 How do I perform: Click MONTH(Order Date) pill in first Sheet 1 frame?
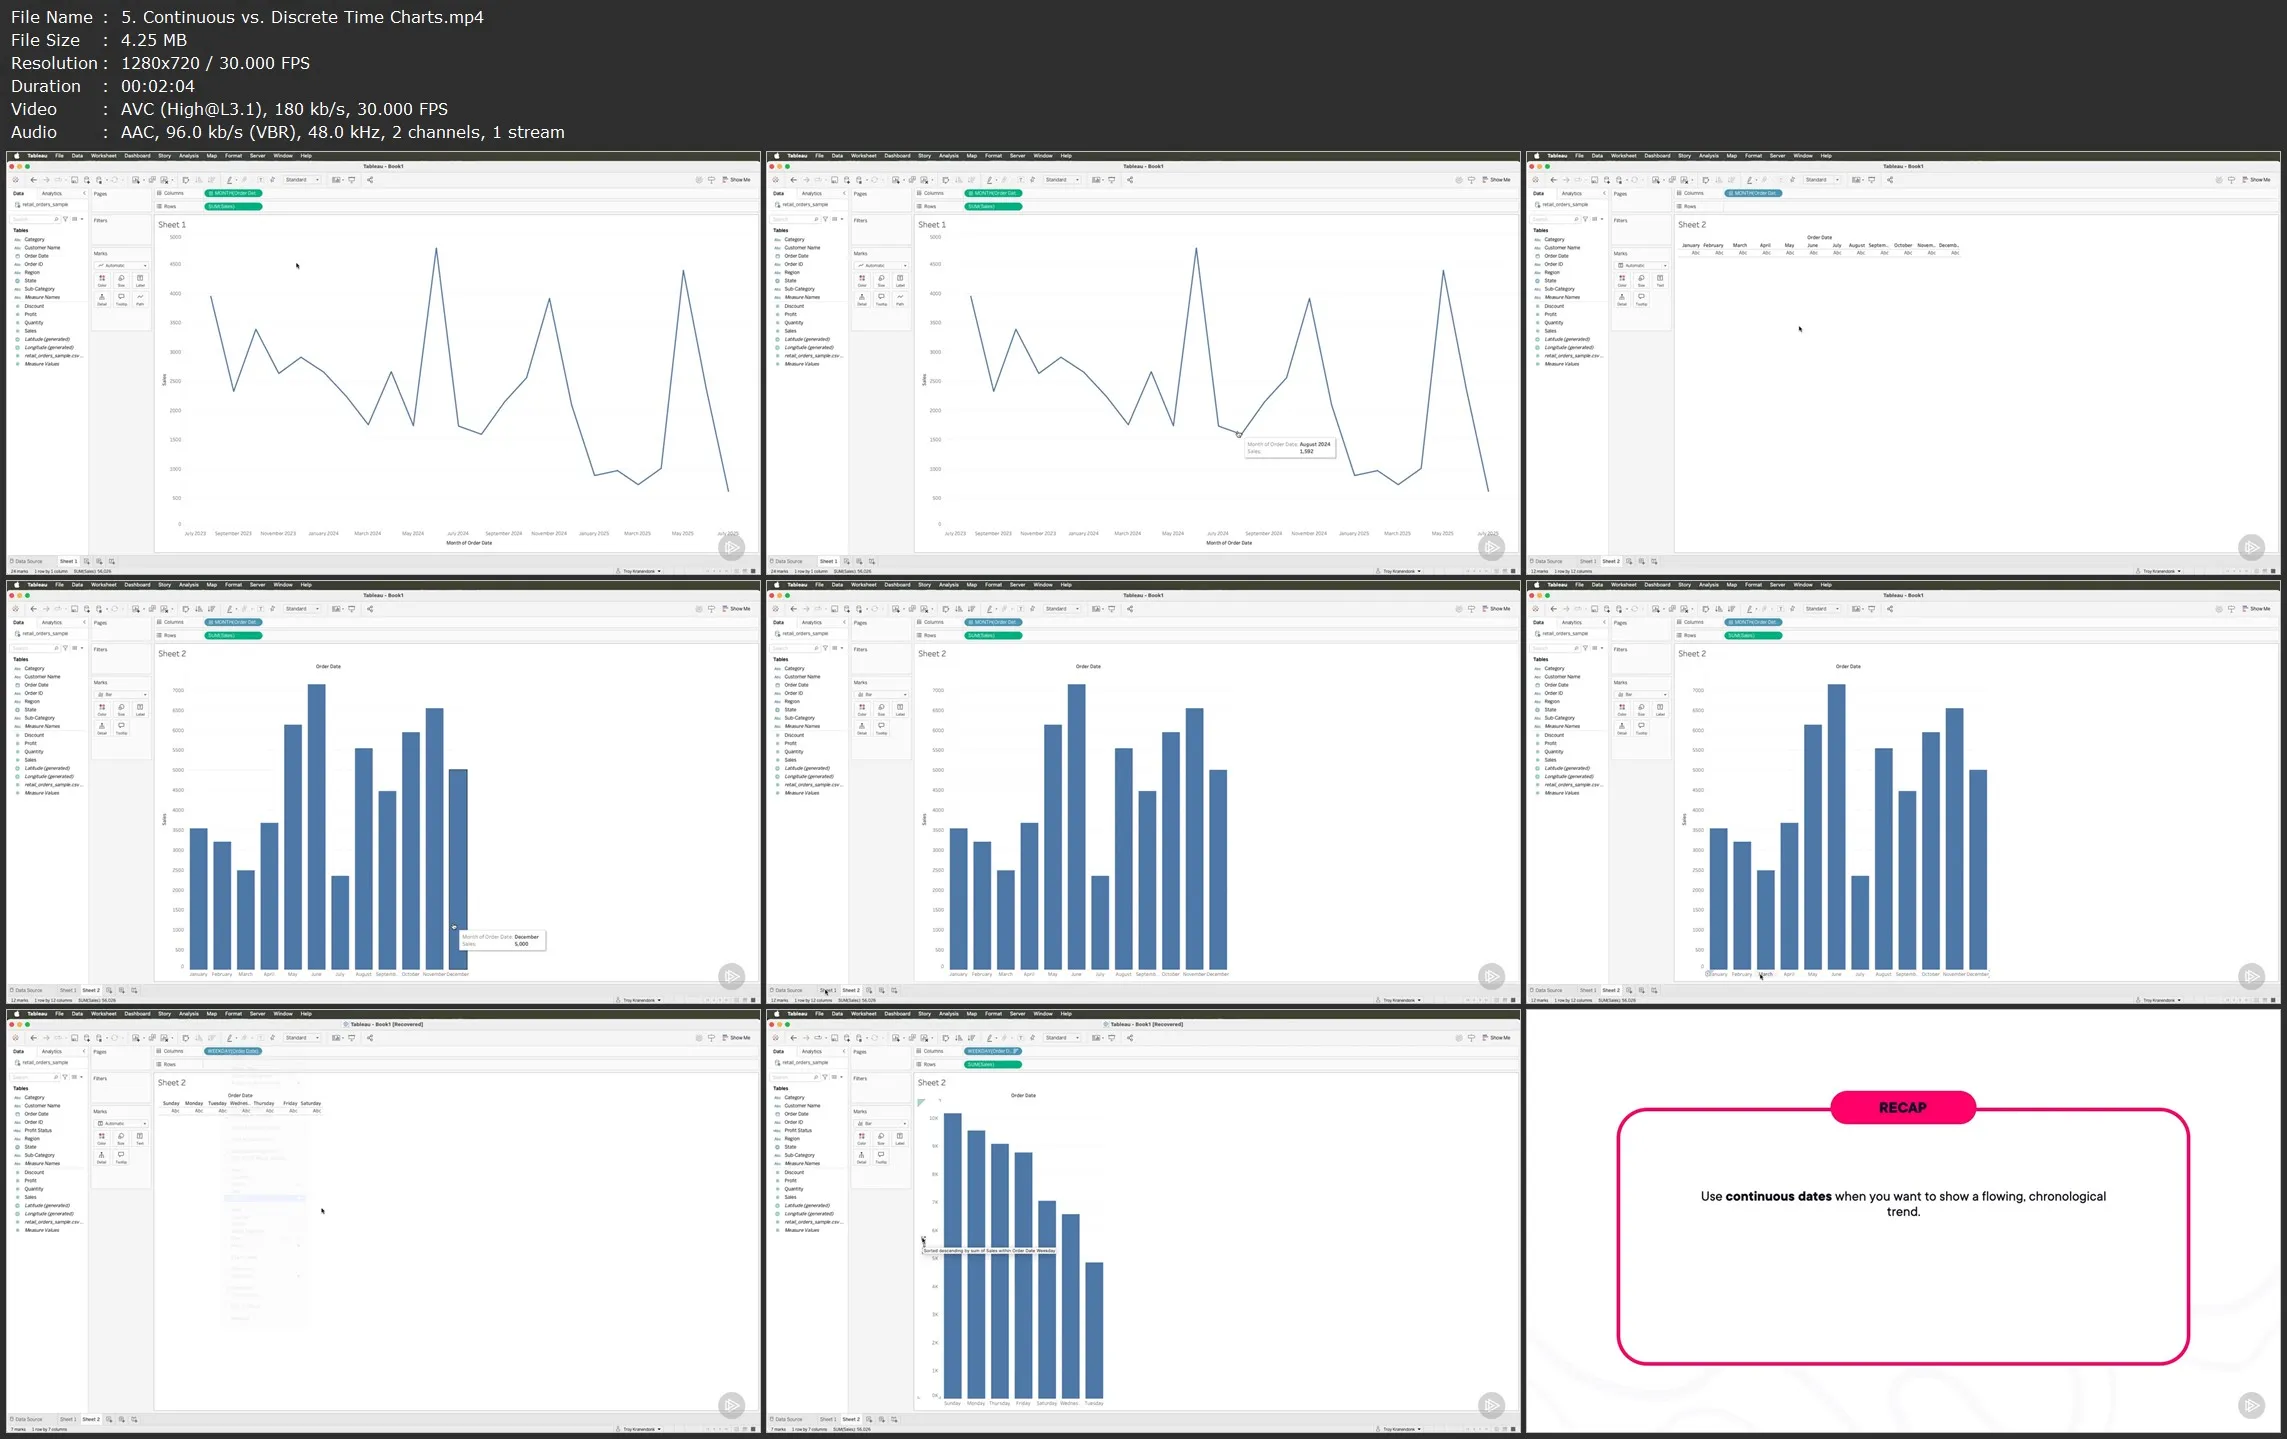(234, 193)
